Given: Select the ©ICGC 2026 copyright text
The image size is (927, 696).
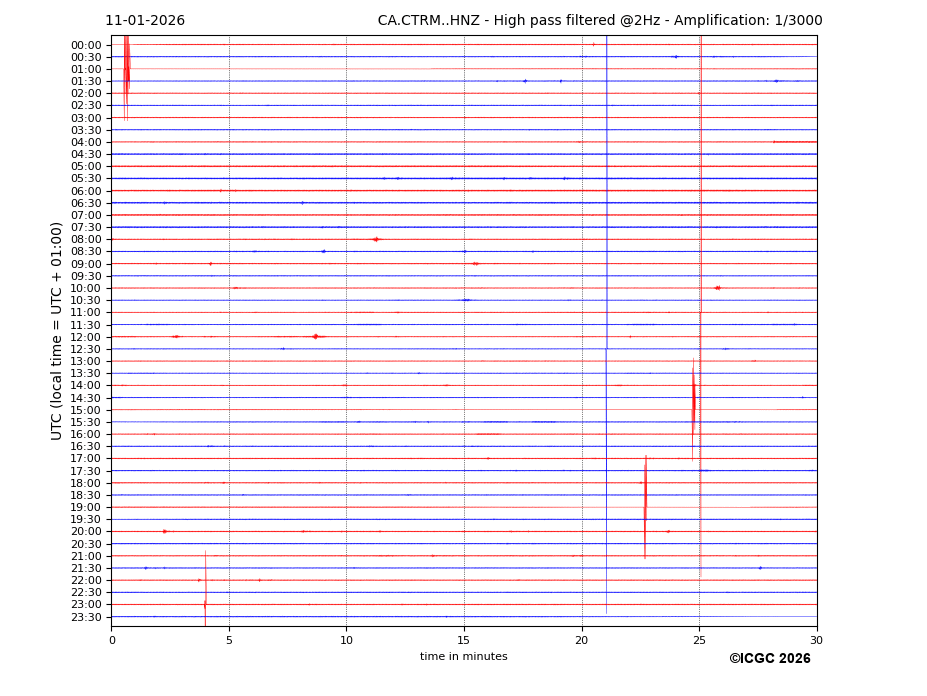Looking at the screenshot, I should tap(769, 659).
